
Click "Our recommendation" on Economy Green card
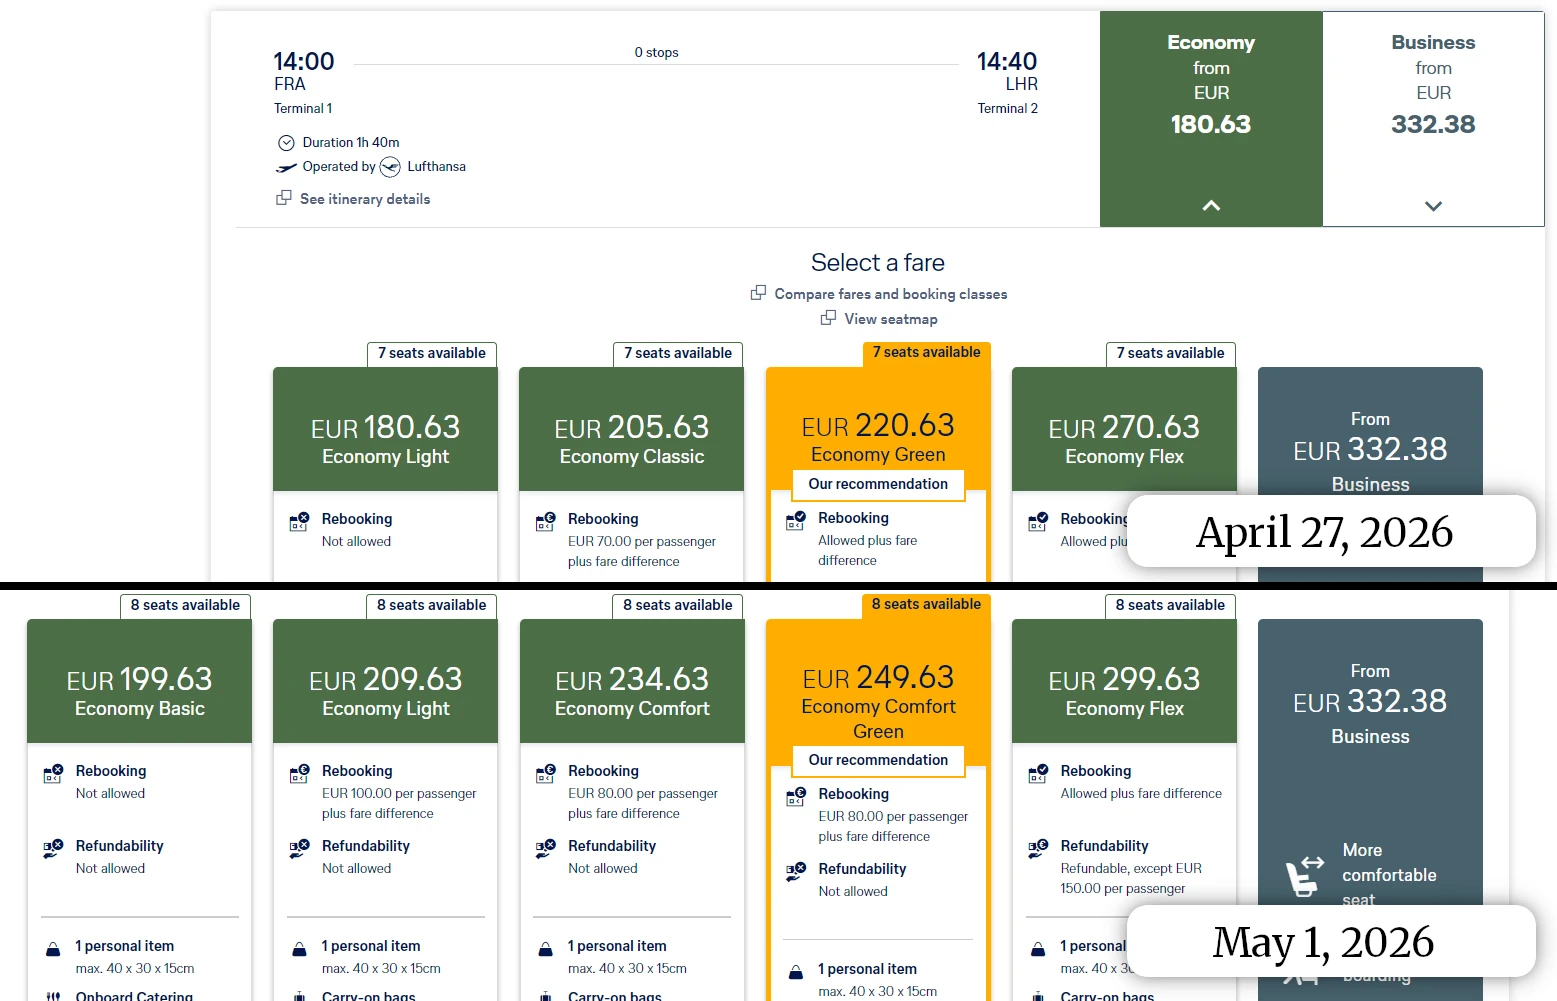click(x=878, y=484)
